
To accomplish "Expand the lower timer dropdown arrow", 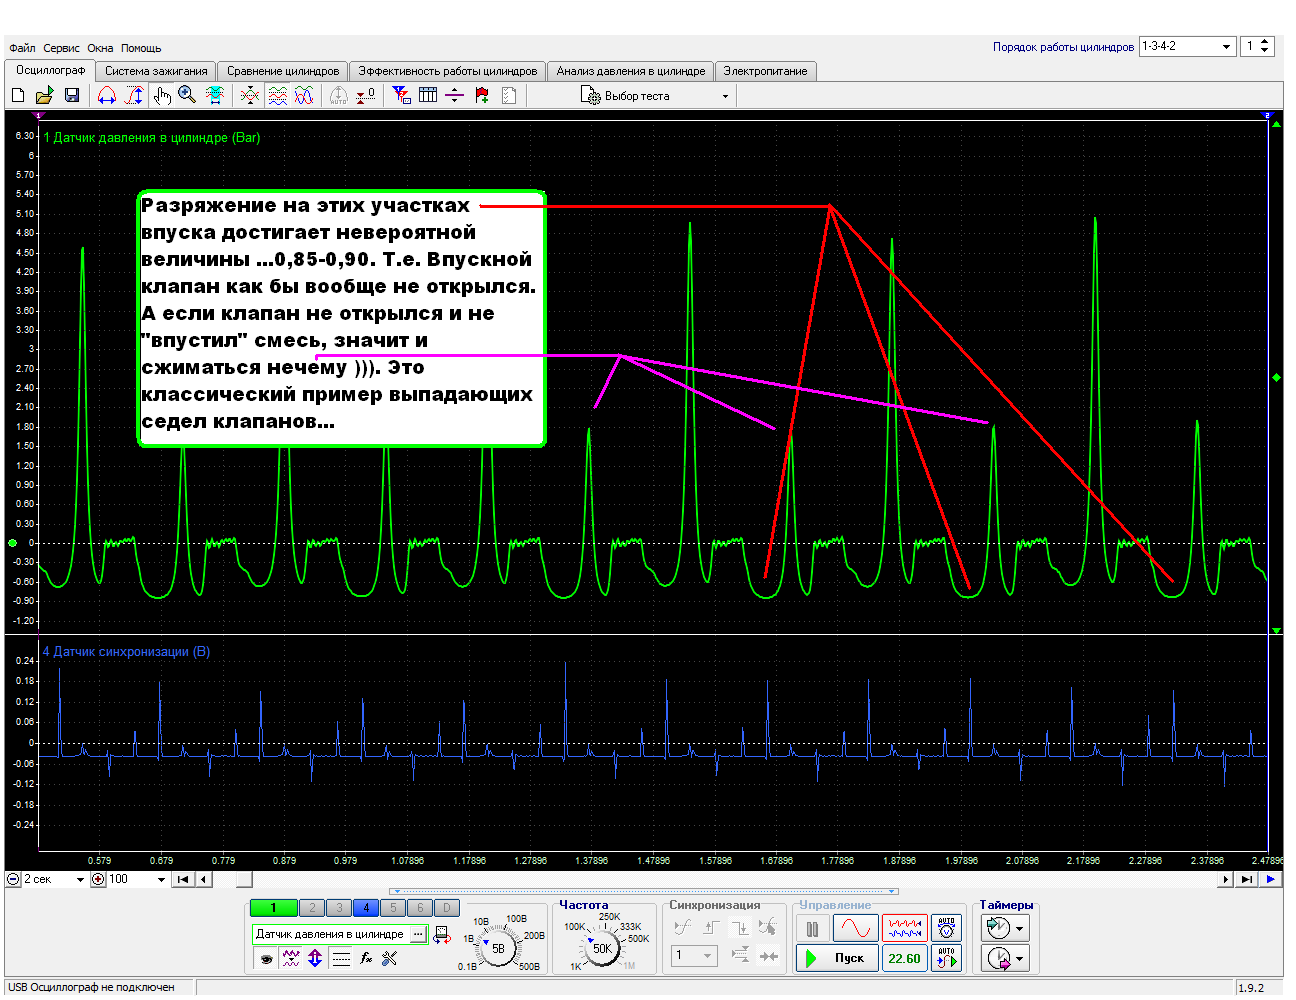I will click(1019, 959).
